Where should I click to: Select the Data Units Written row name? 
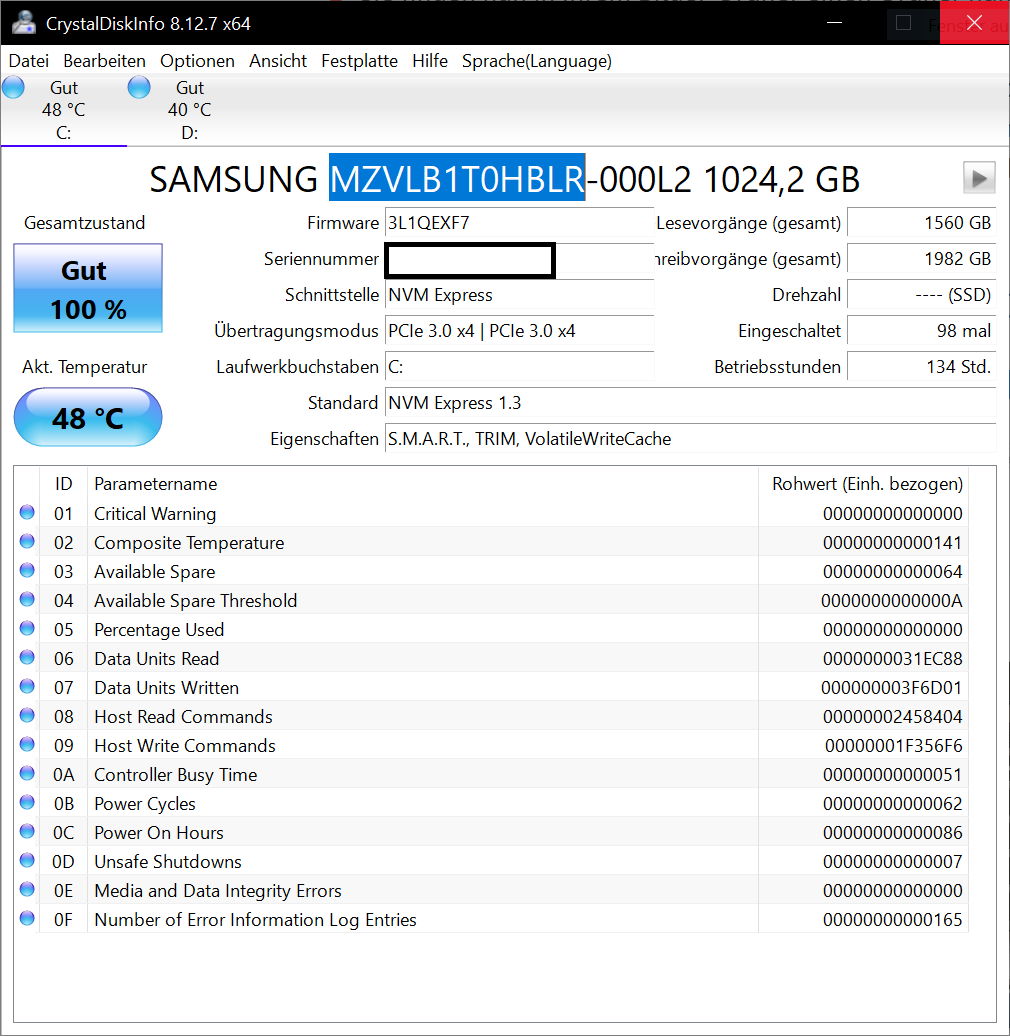point(166,688)
